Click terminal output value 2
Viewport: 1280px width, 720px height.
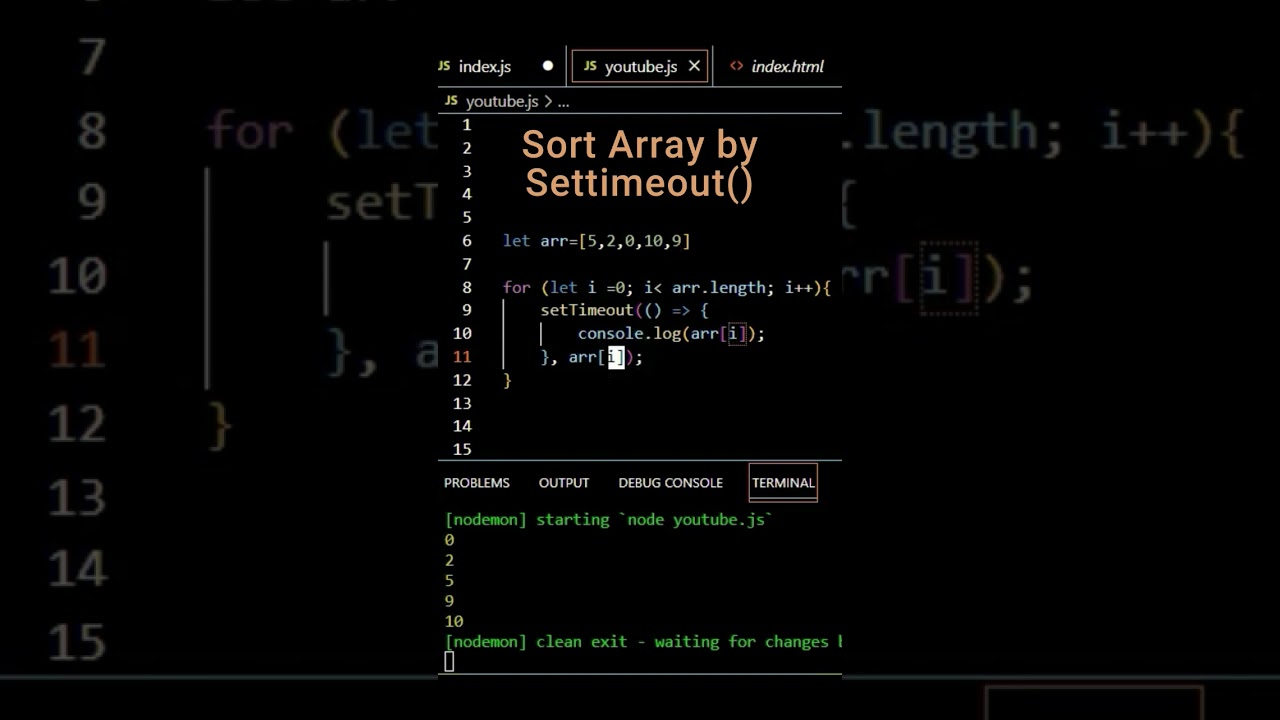(x=449, y=560)
